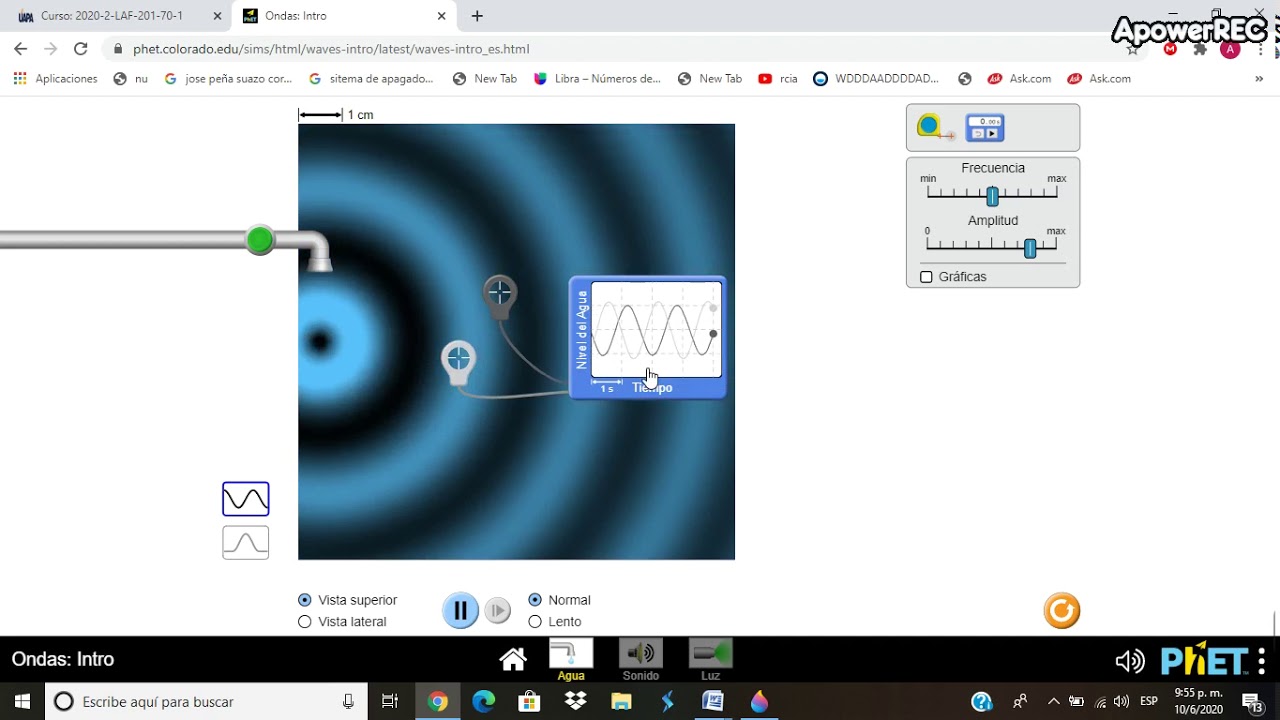This screenshot has height=720, width=1280.
Task: Click the Amplitud slider thumb
Action: click(1030, 249)
